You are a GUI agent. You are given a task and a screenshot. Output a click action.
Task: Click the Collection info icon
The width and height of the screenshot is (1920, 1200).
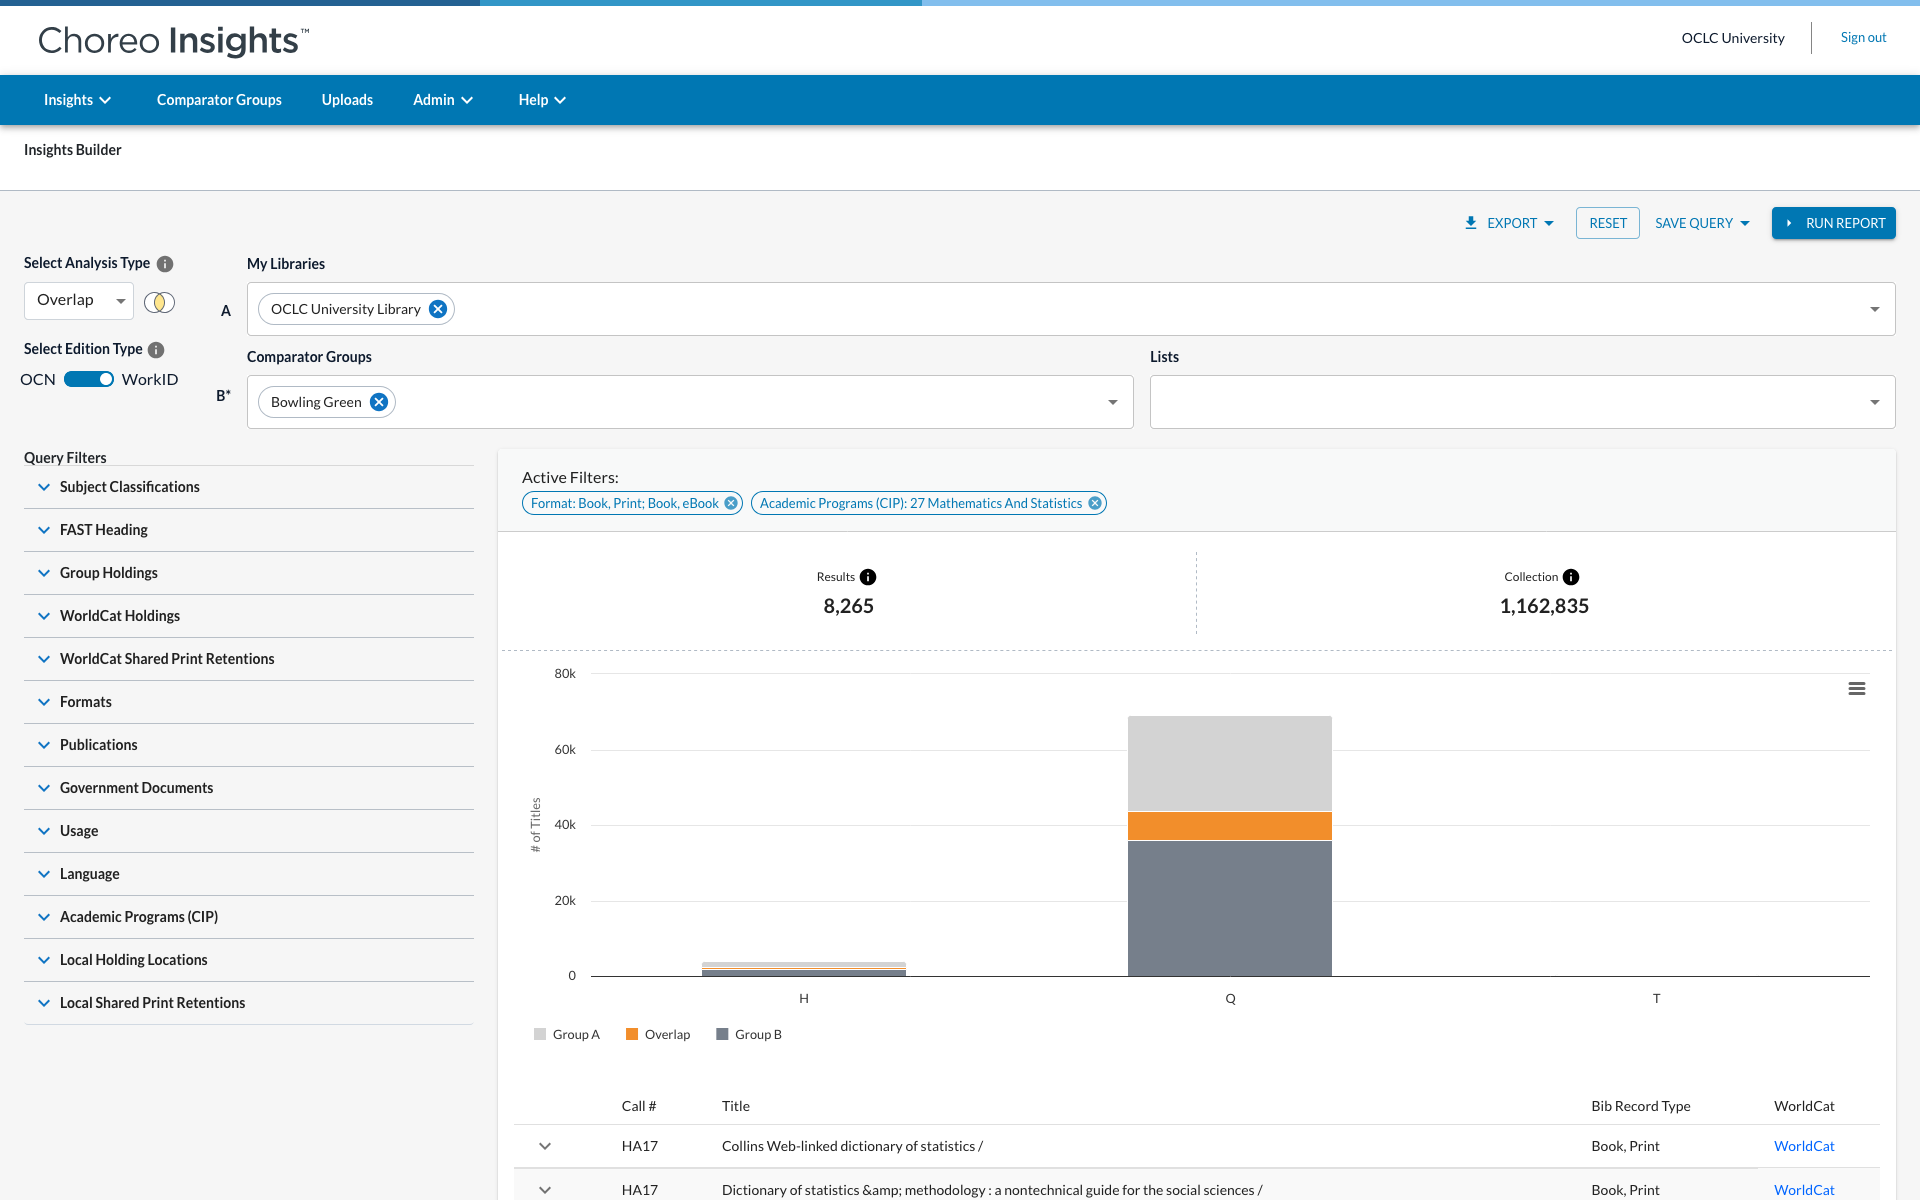[1571, 577]
